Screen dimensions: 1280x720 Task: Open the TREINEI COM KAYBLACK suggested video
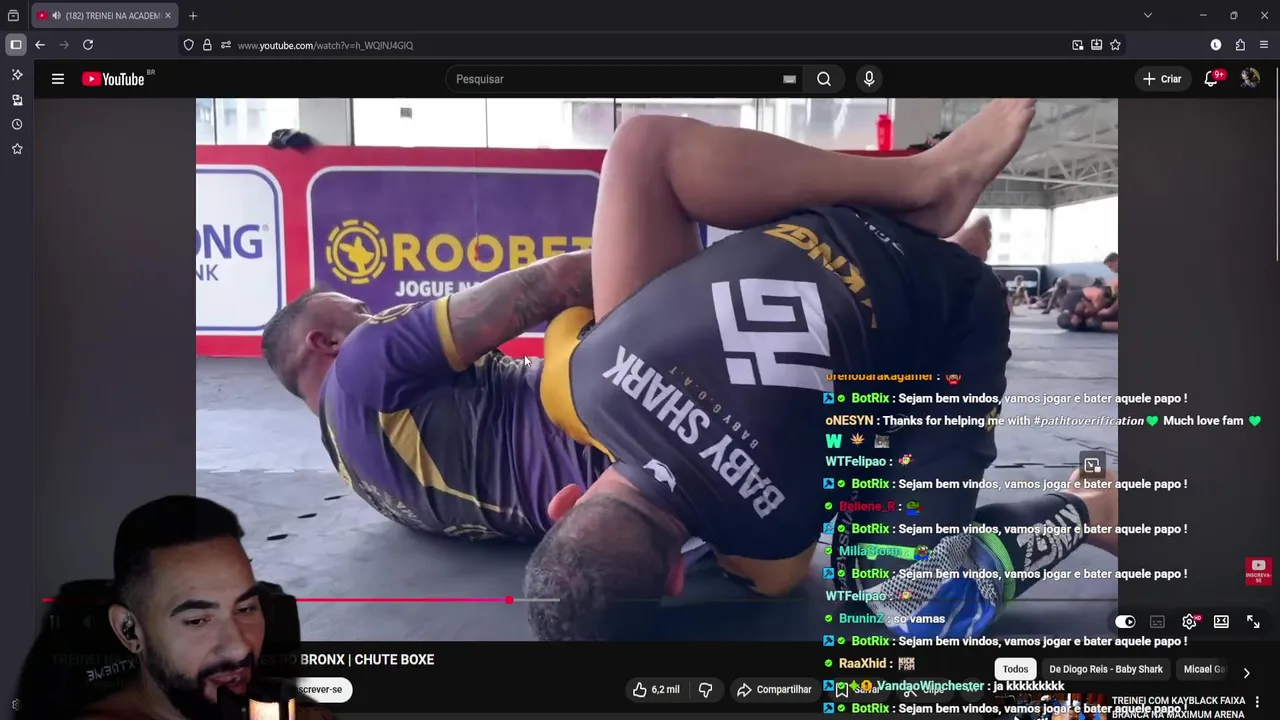pos(1177,707)
